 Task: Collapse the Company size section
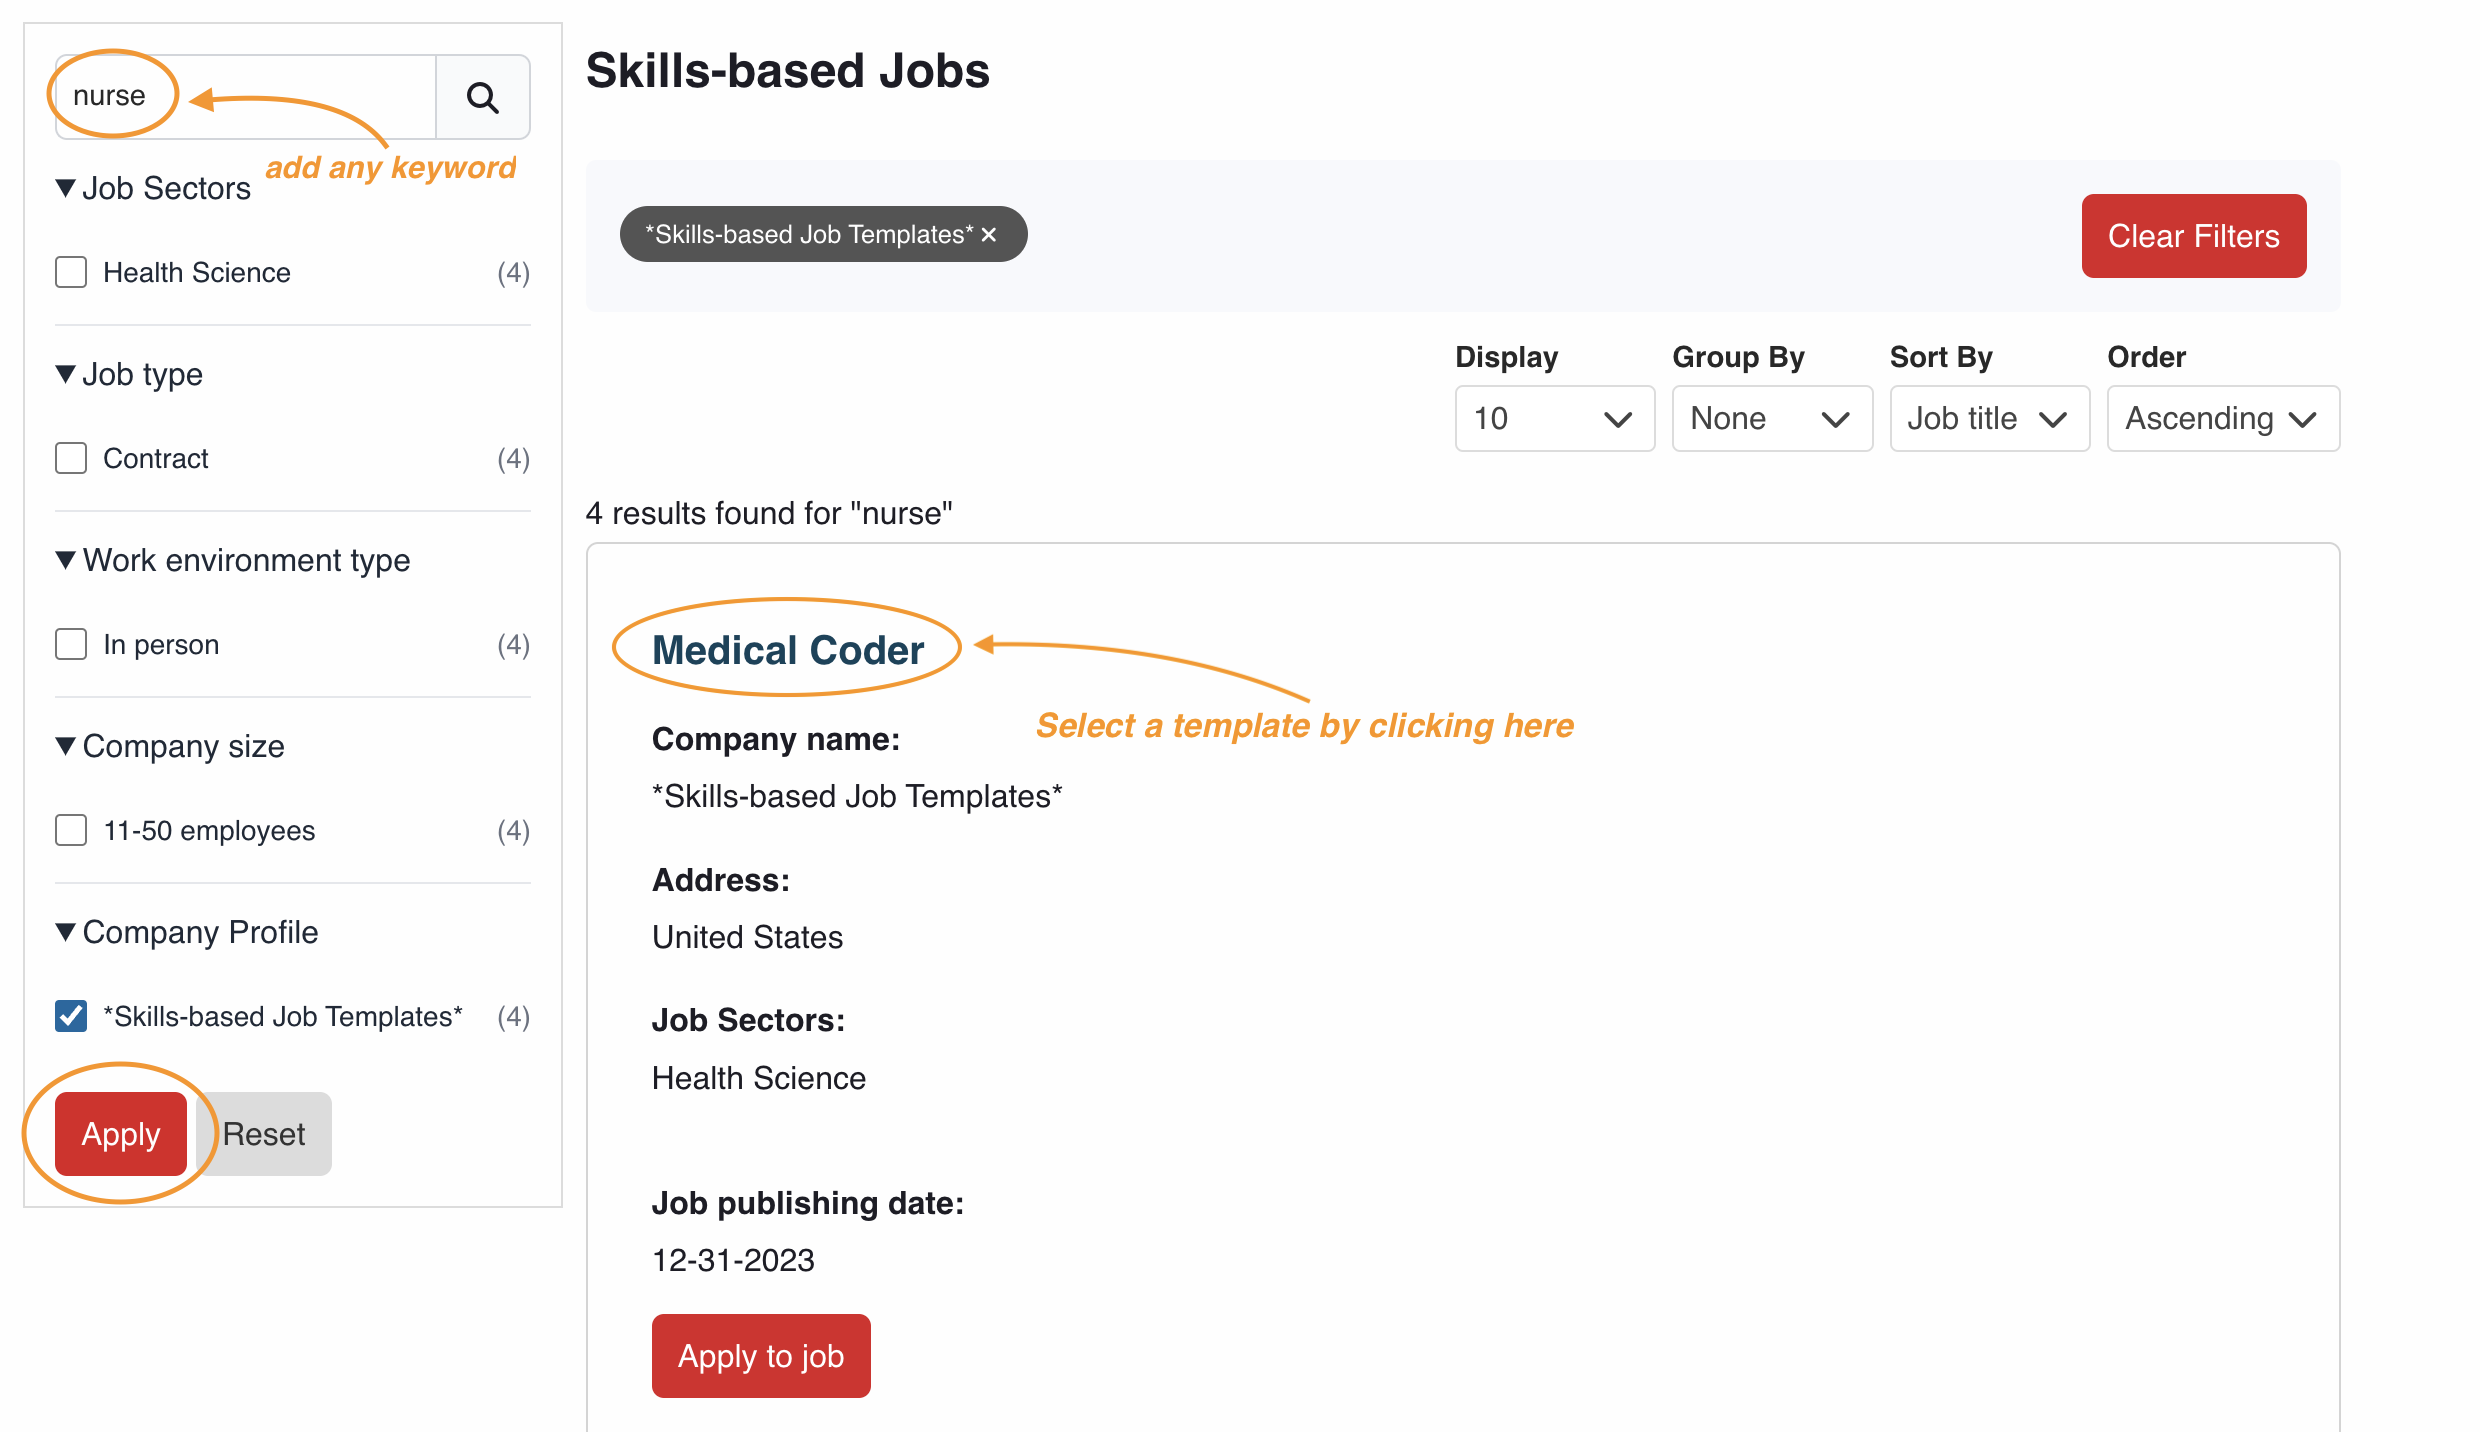(66, 746)
